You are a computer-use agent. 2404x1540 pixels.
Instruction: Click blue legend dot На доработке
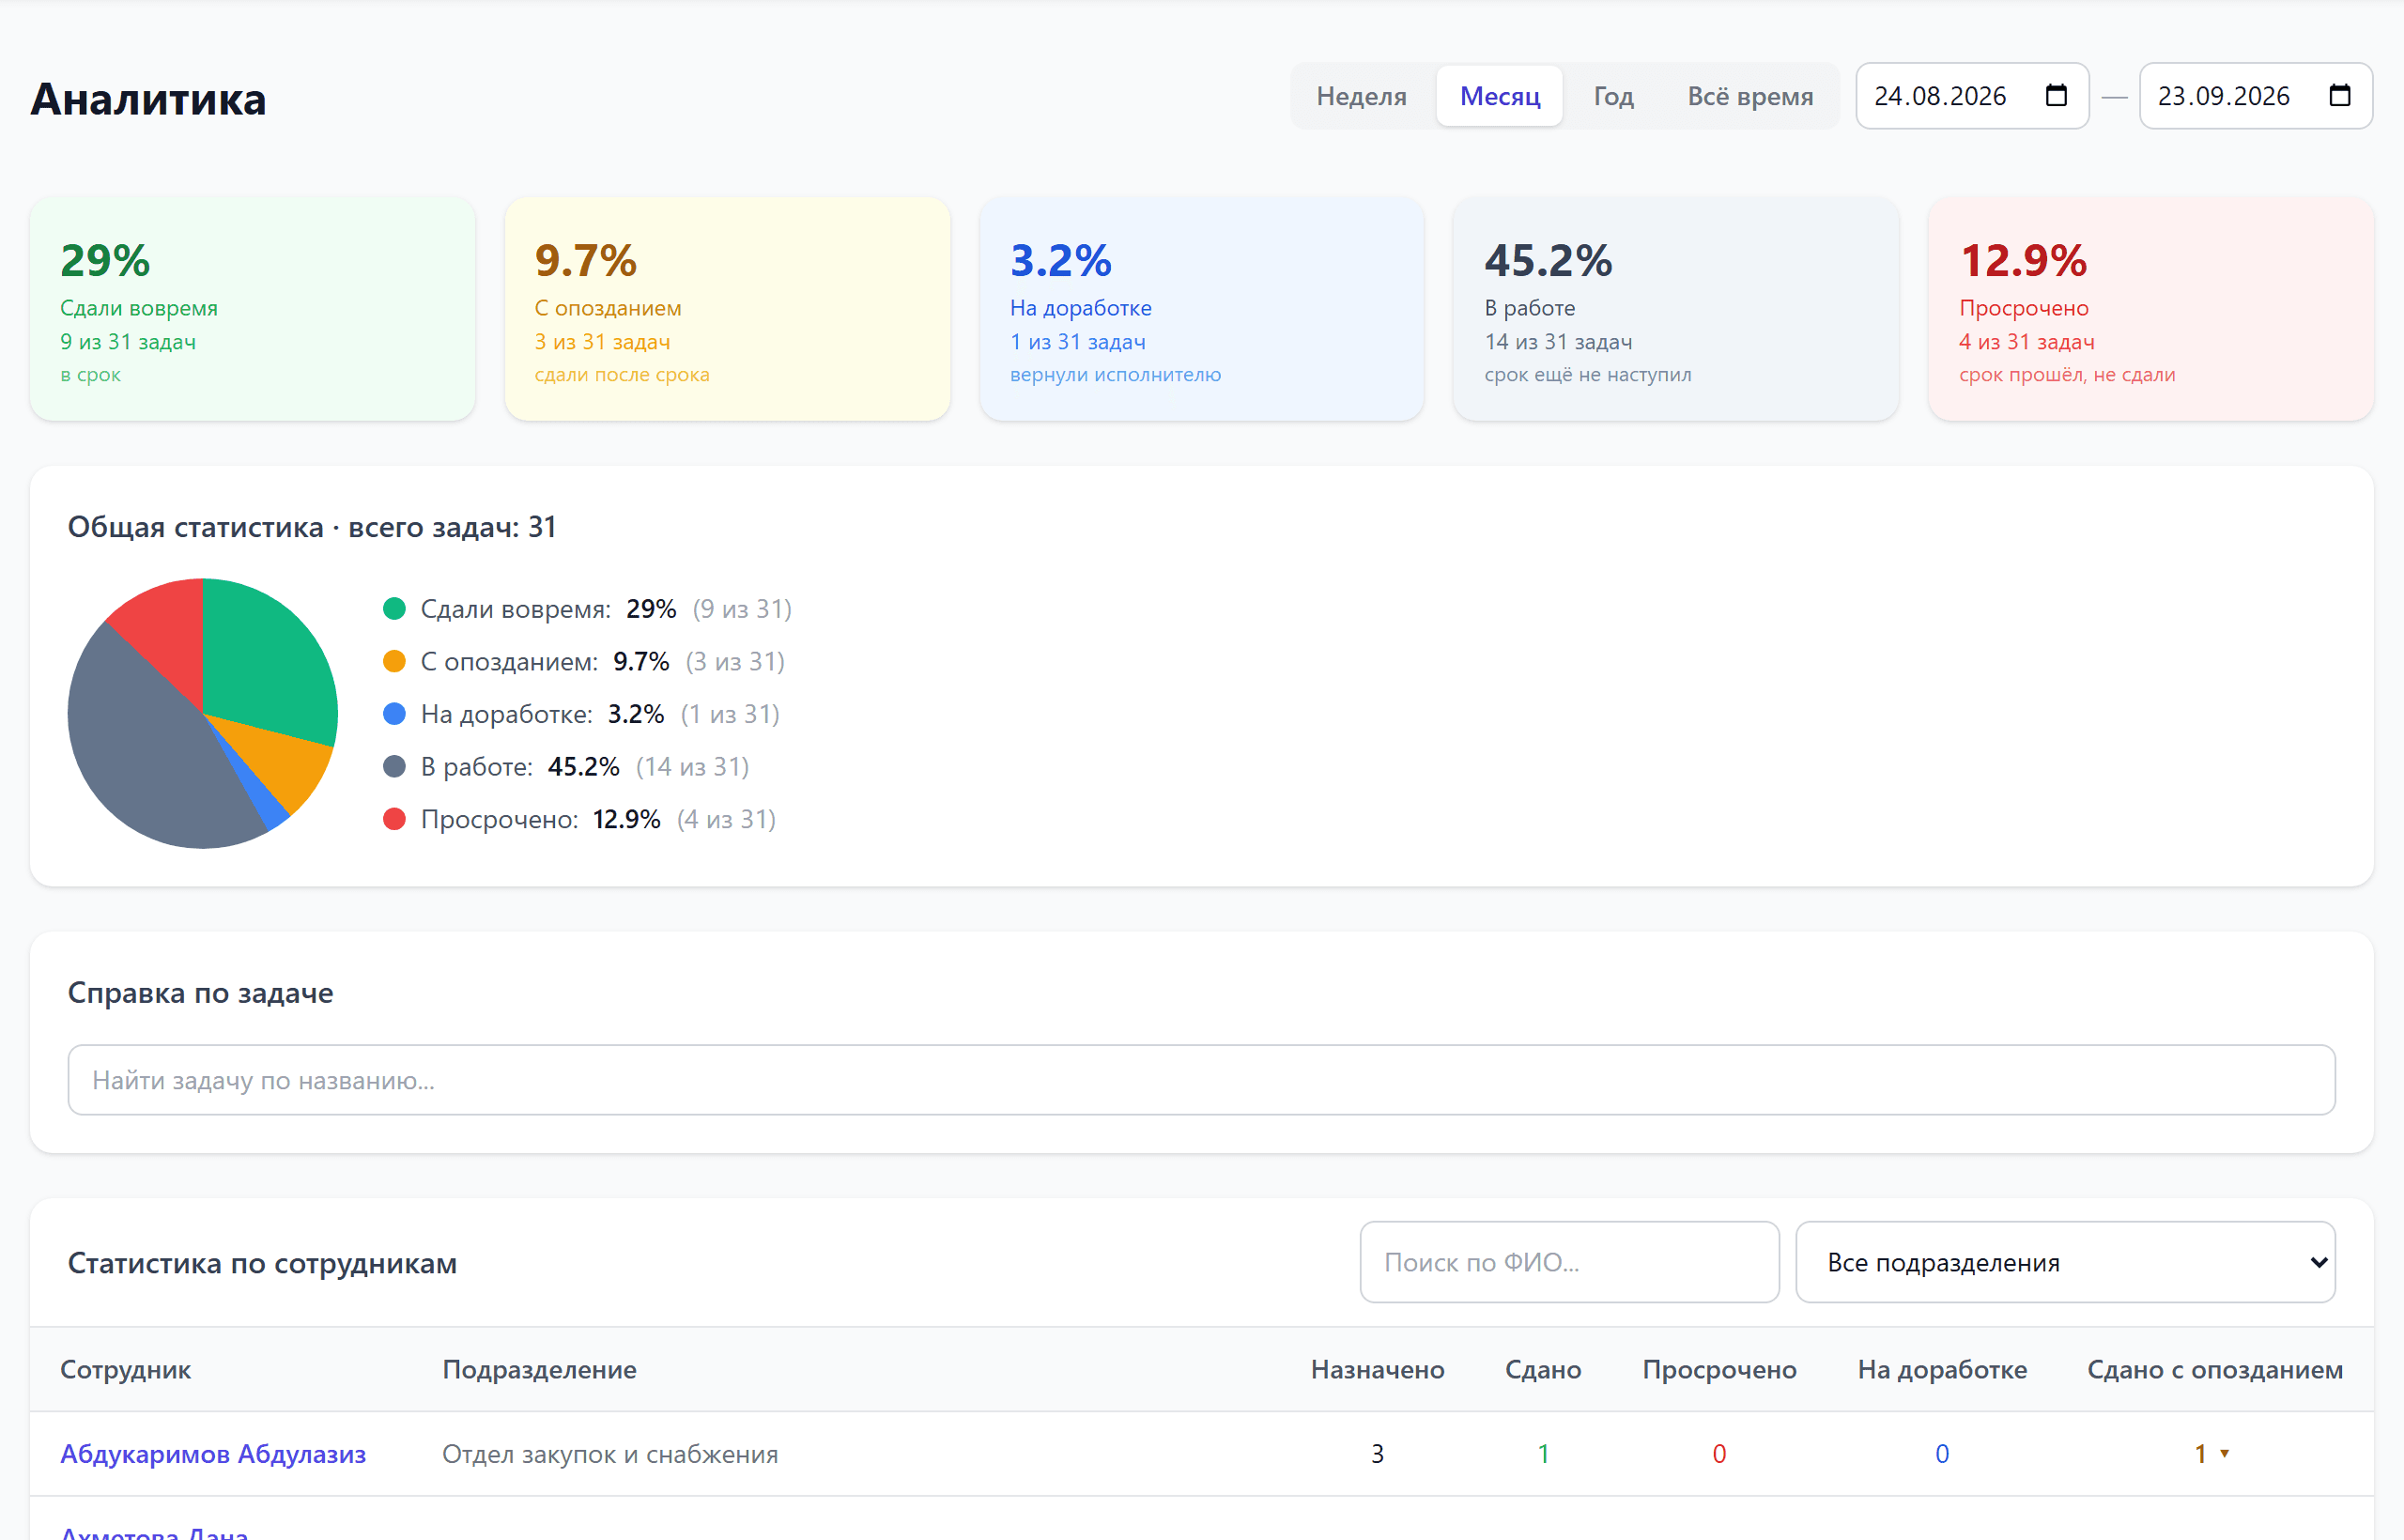coord(394,713)
